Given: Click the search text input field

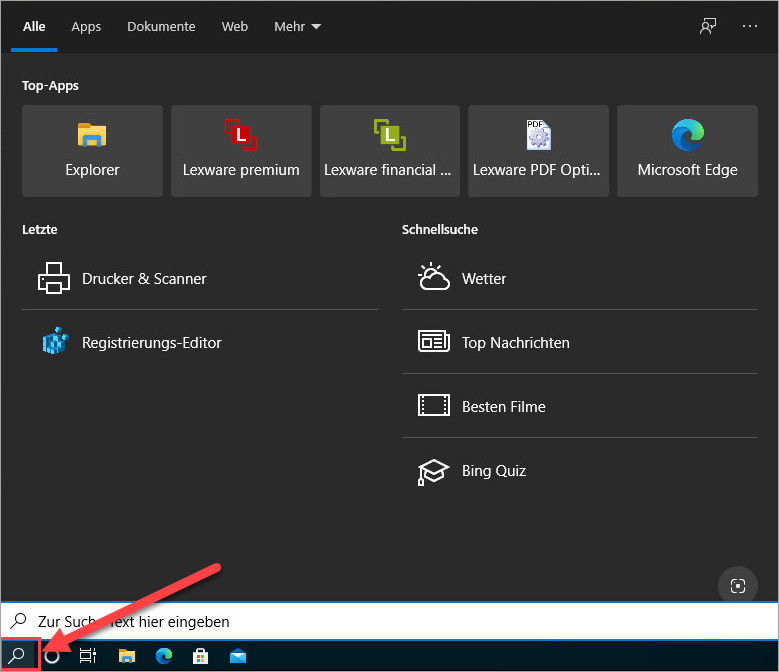Looking at the screenshot, I should 390,621.
